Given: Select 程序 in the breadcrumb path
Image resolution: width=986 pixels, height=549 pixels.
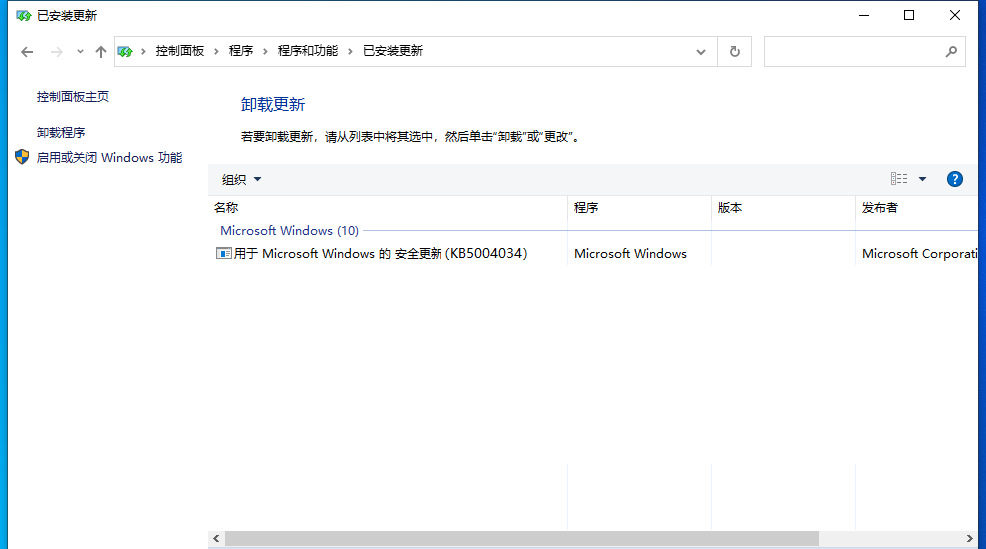Looking at the screenshot, I should (241, 51).
